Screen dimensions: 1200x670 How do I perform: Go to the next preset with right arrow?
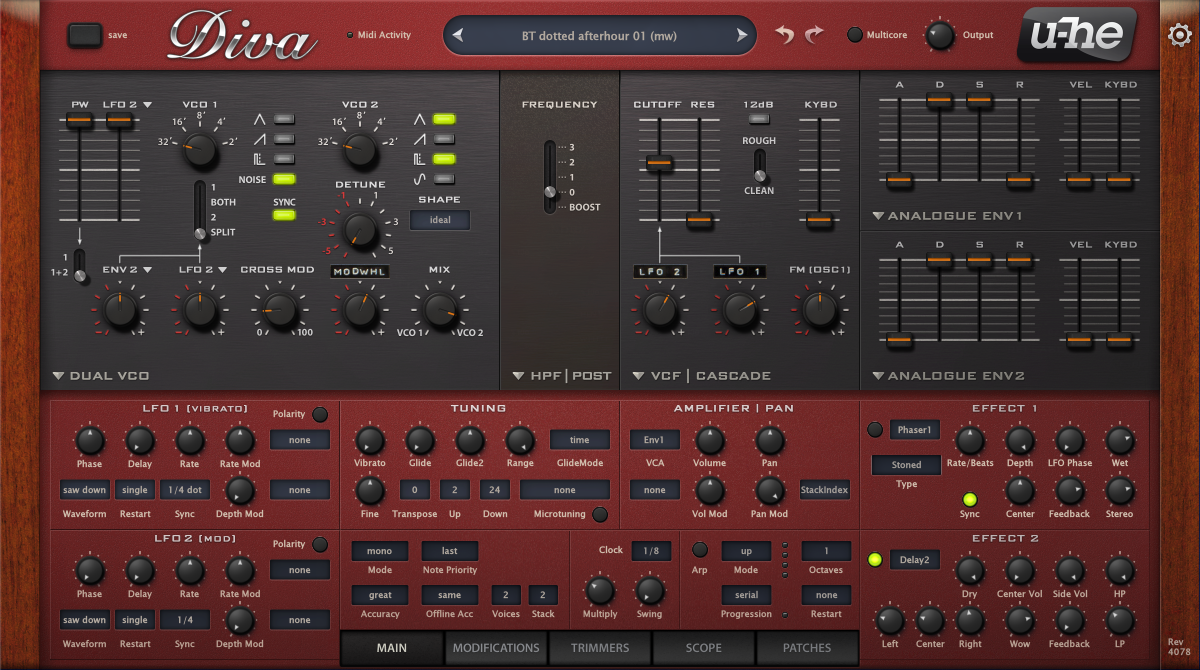(741, 36)
